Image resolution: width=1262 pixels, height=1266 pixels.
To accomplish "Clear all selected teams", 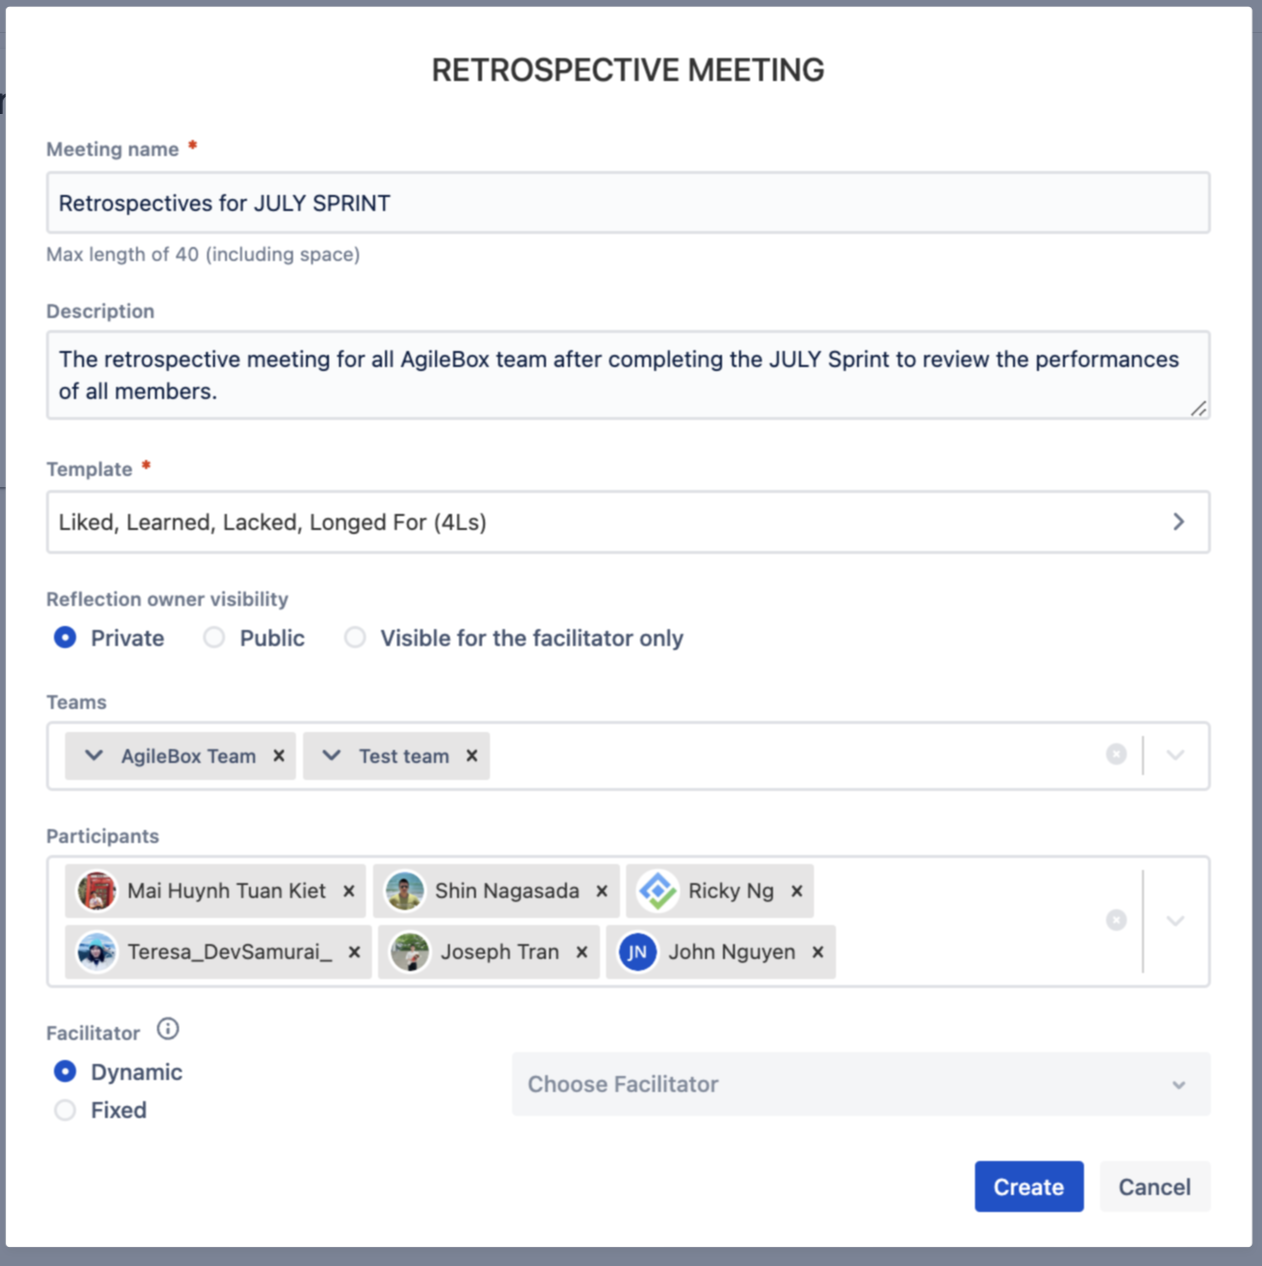I will pyautogui.click(x=1116, y=755).
